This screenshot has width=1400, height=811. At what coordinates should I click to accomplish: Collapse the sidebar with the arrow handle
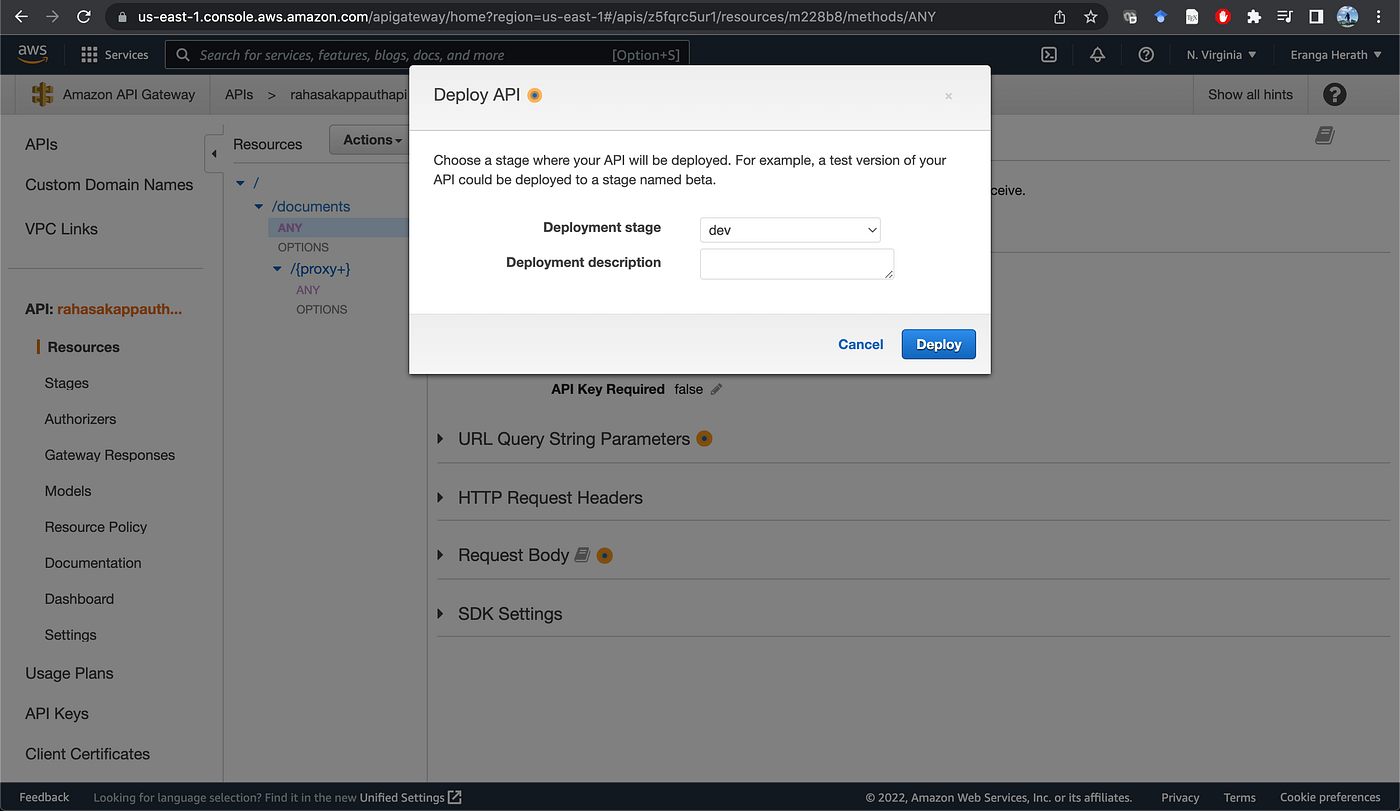[x=213, y=154]
